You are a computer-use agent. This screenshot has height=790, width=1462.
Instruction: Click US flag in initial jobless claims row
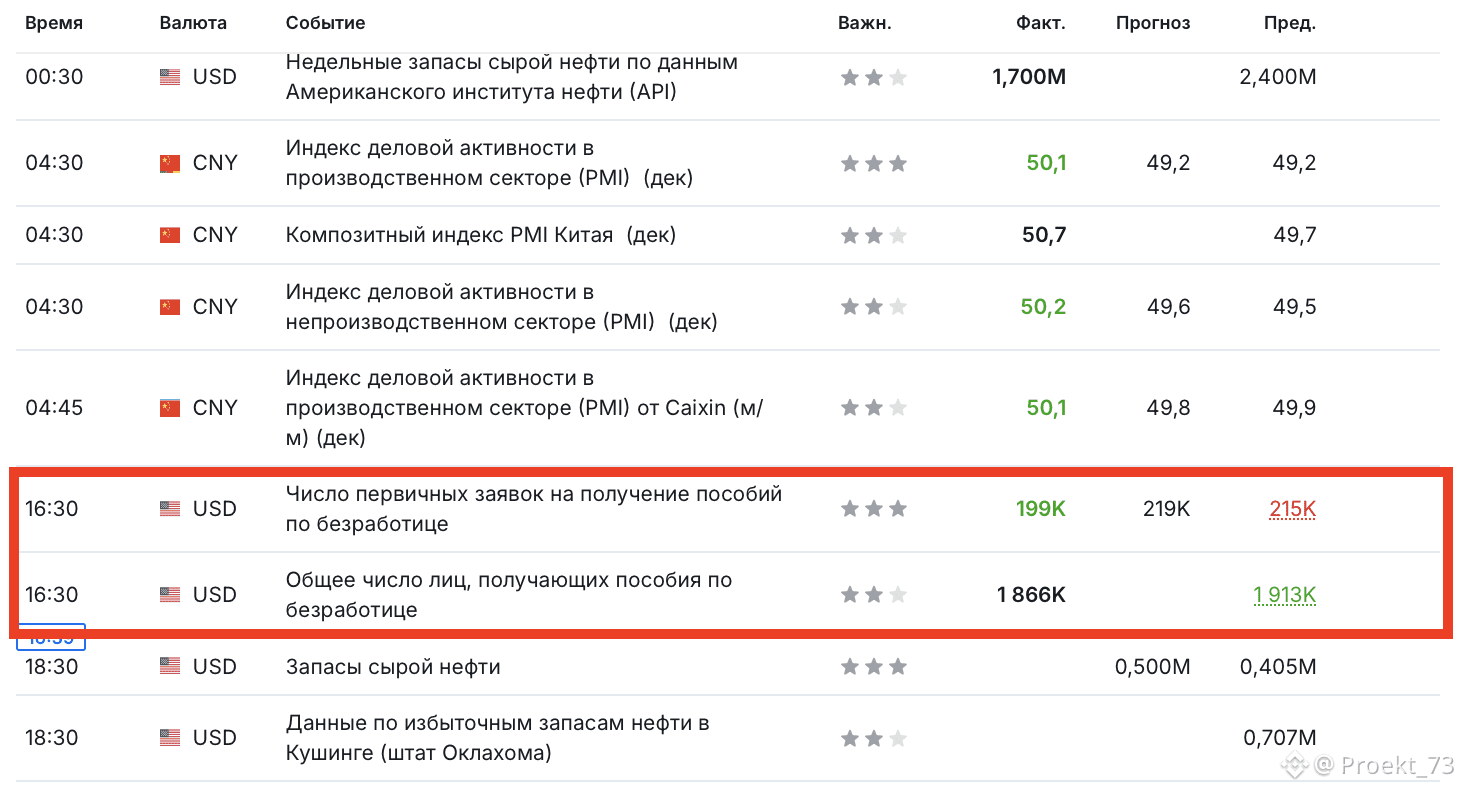[170, 509]
